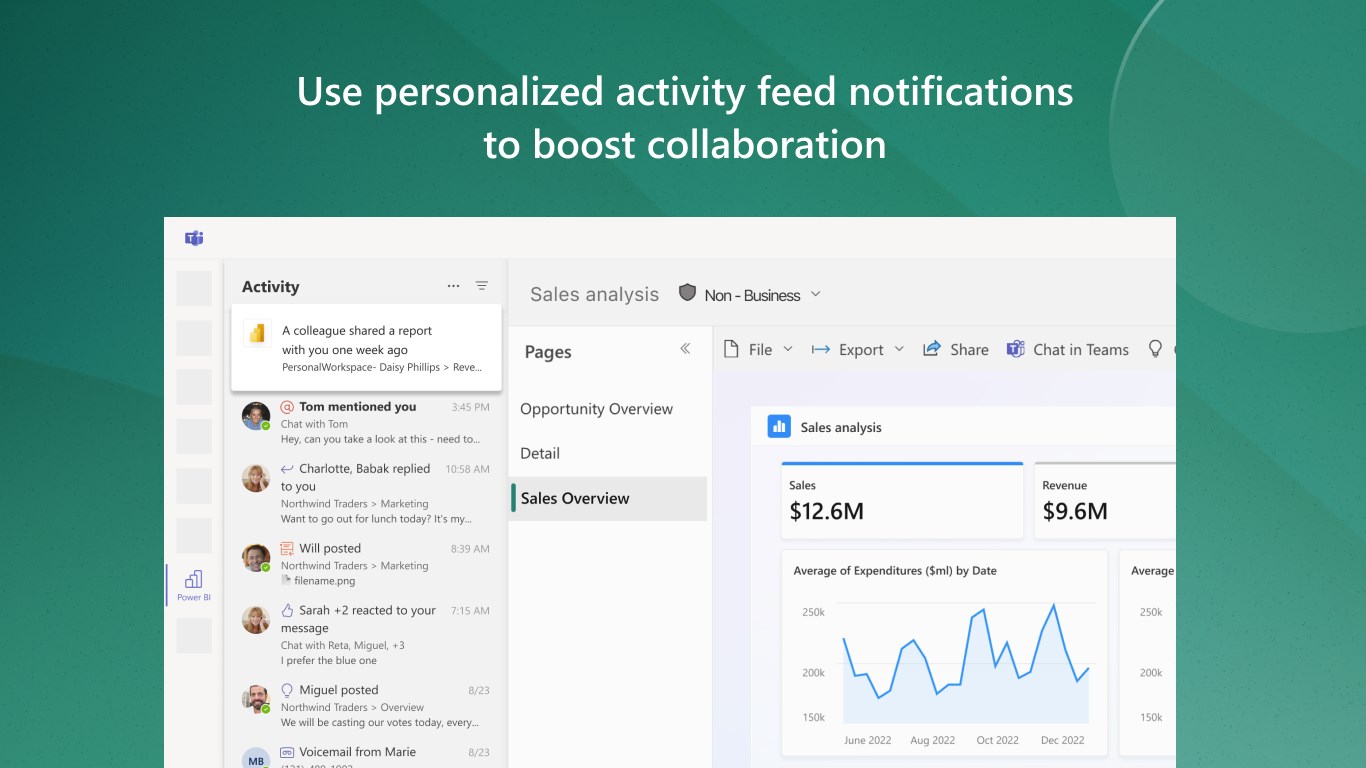1366x768 pixels.
Task: Expand the Non-Business sensitivity dropdown
Action: click(x=815, y=294)
